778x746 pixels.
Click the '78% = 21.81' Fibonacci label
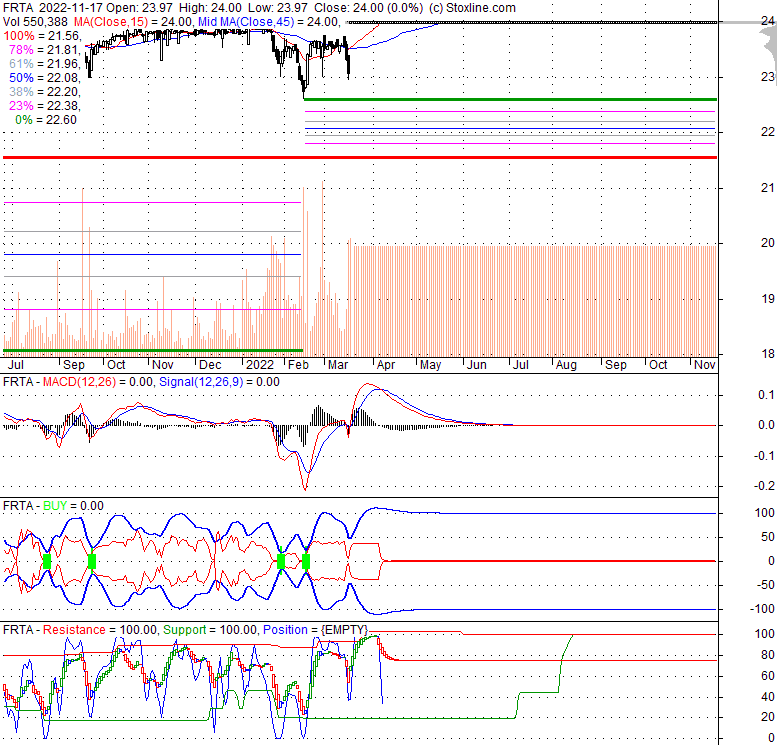pos(45,50)
